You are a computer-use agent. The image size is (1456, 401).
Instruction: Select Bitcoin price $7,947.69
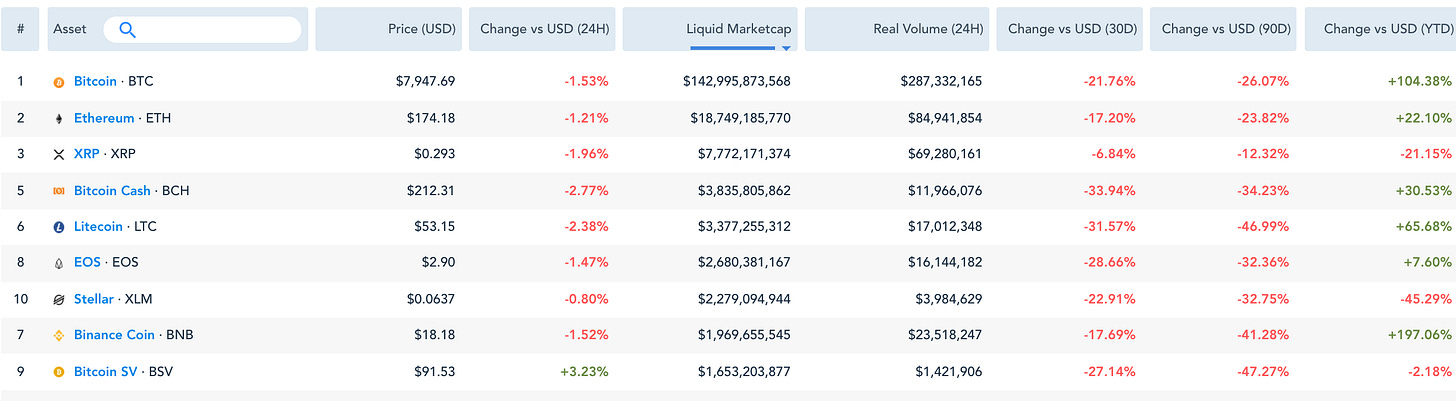point(425,82)
